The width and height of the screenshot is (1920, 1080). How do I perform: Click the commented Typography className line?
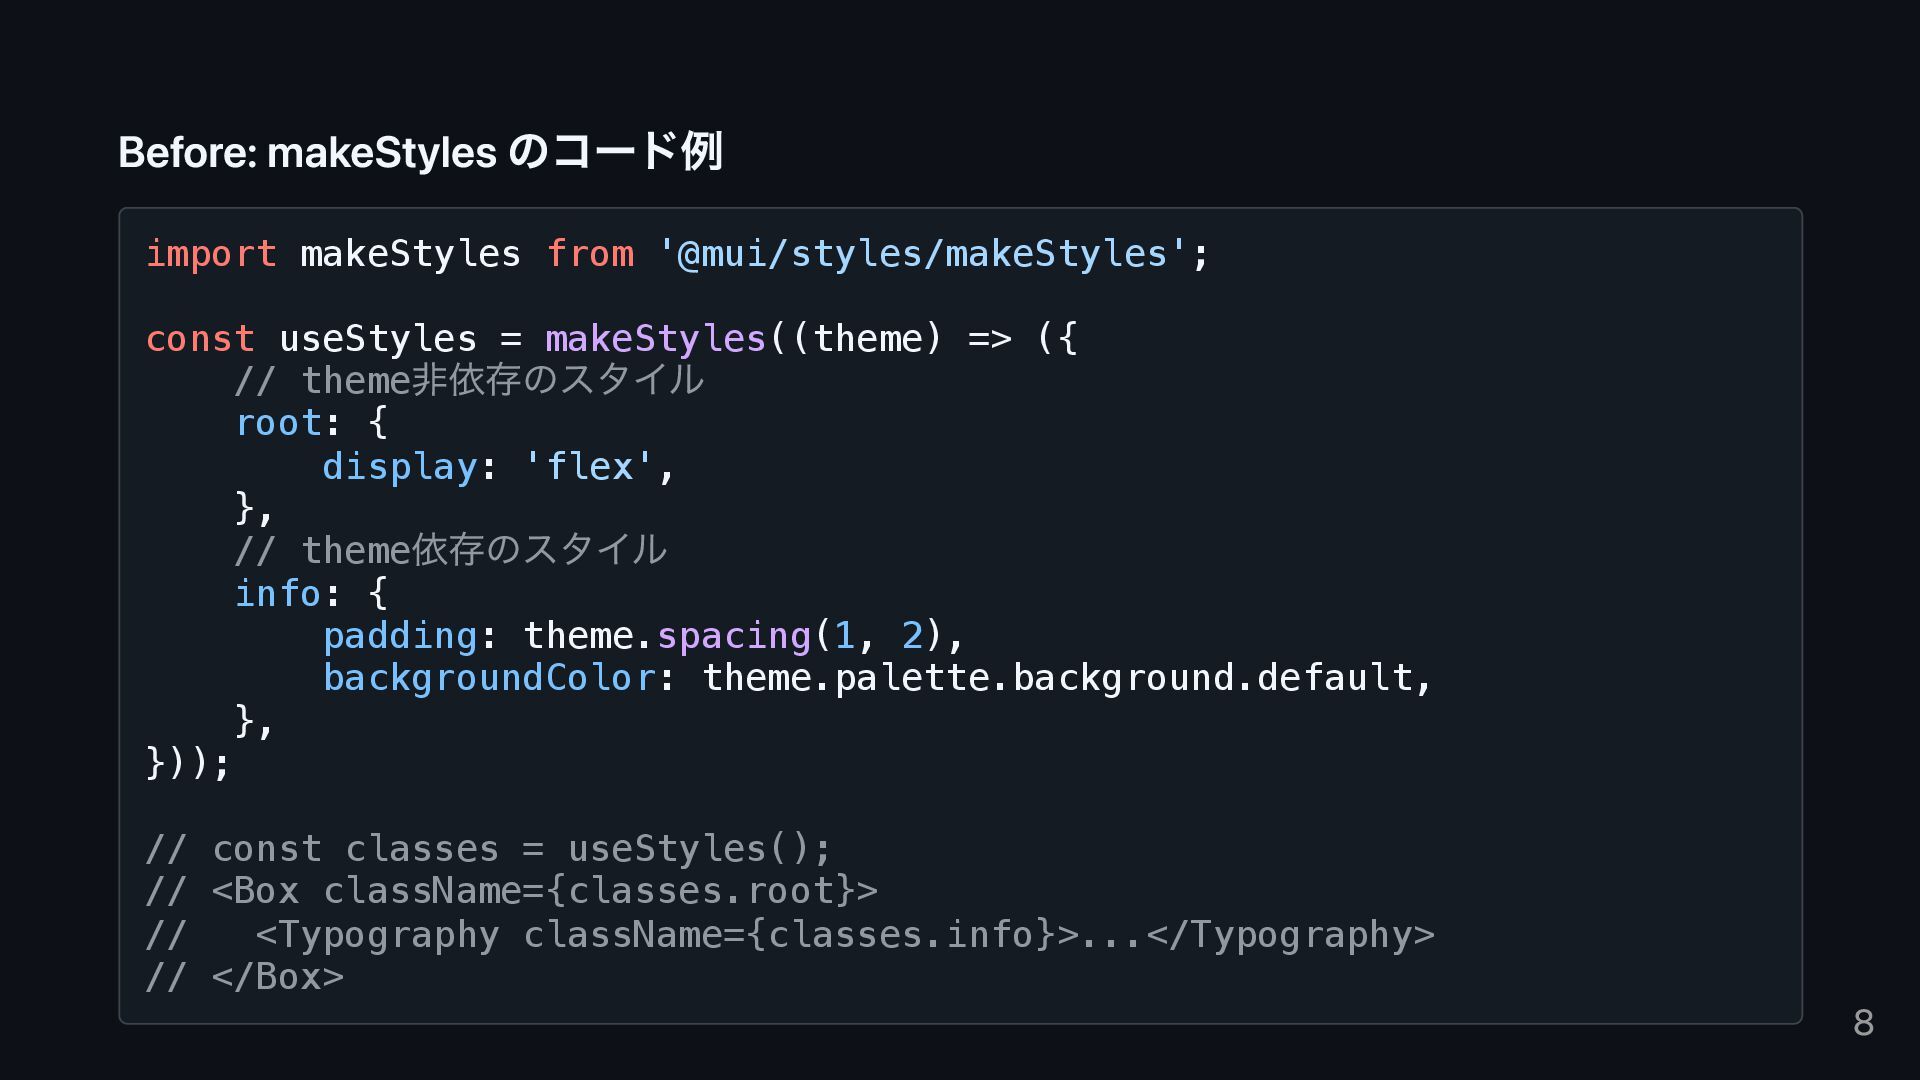click(790, 935)
